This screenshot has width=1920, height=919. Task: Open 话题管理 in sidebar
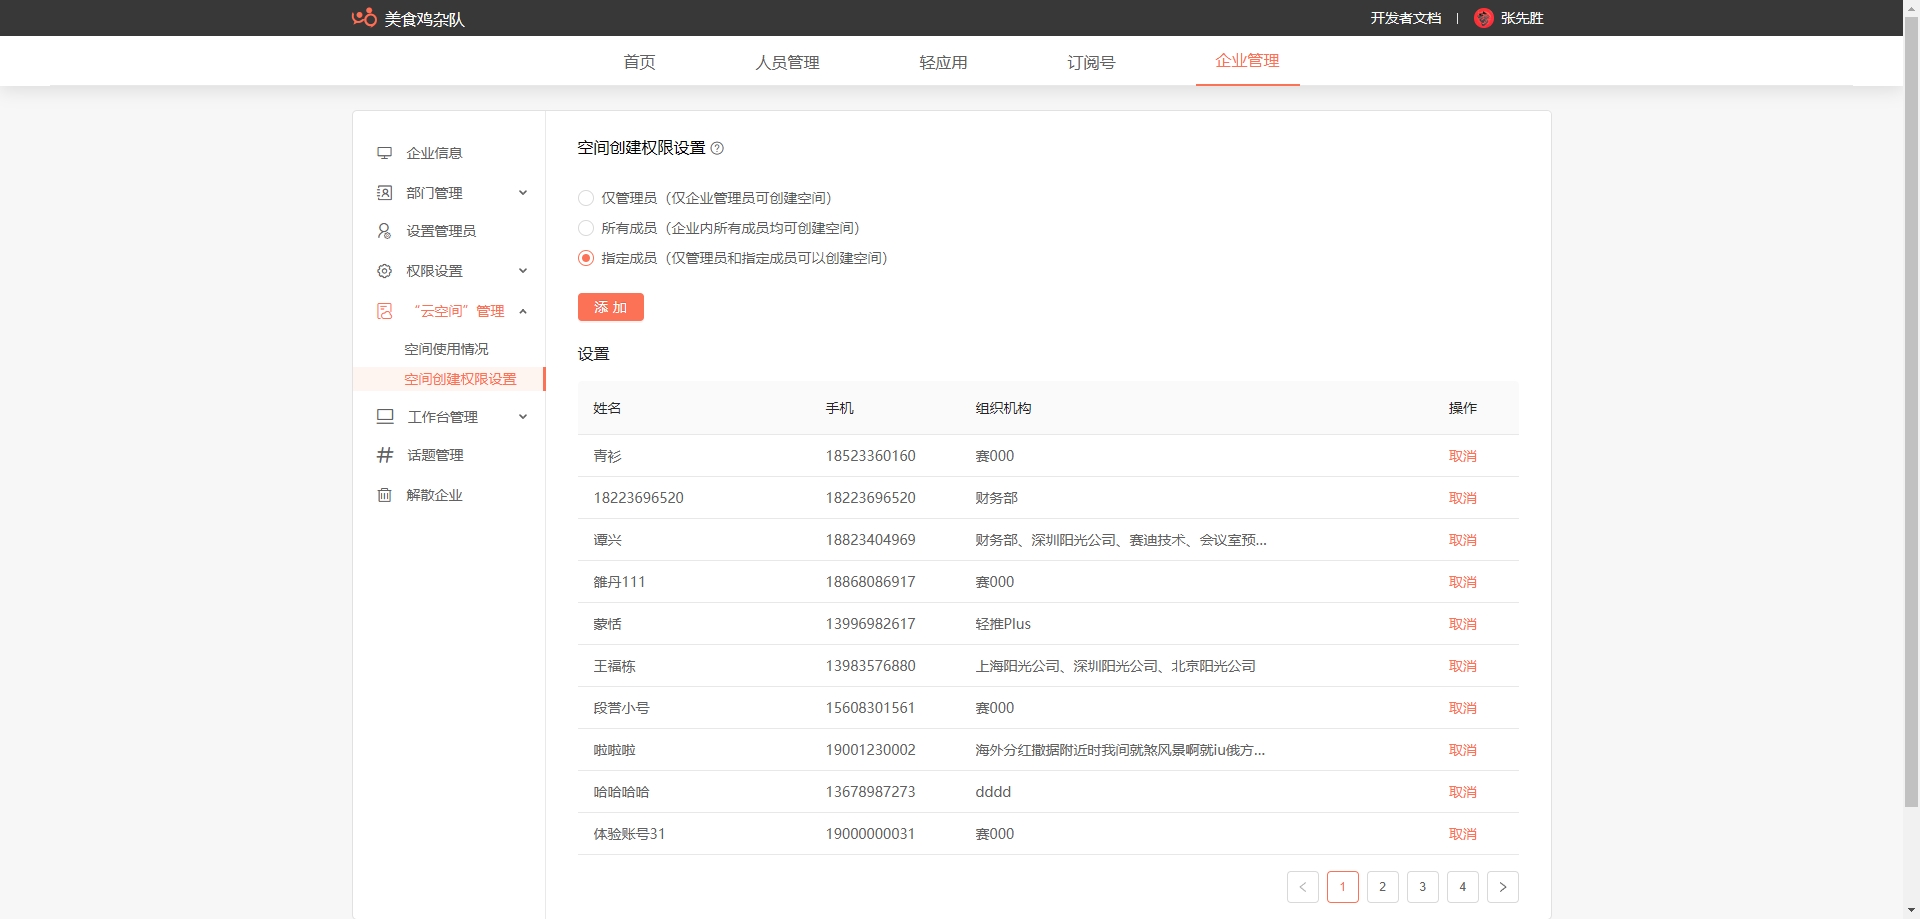pyautogui.click(x=435, y=455)
